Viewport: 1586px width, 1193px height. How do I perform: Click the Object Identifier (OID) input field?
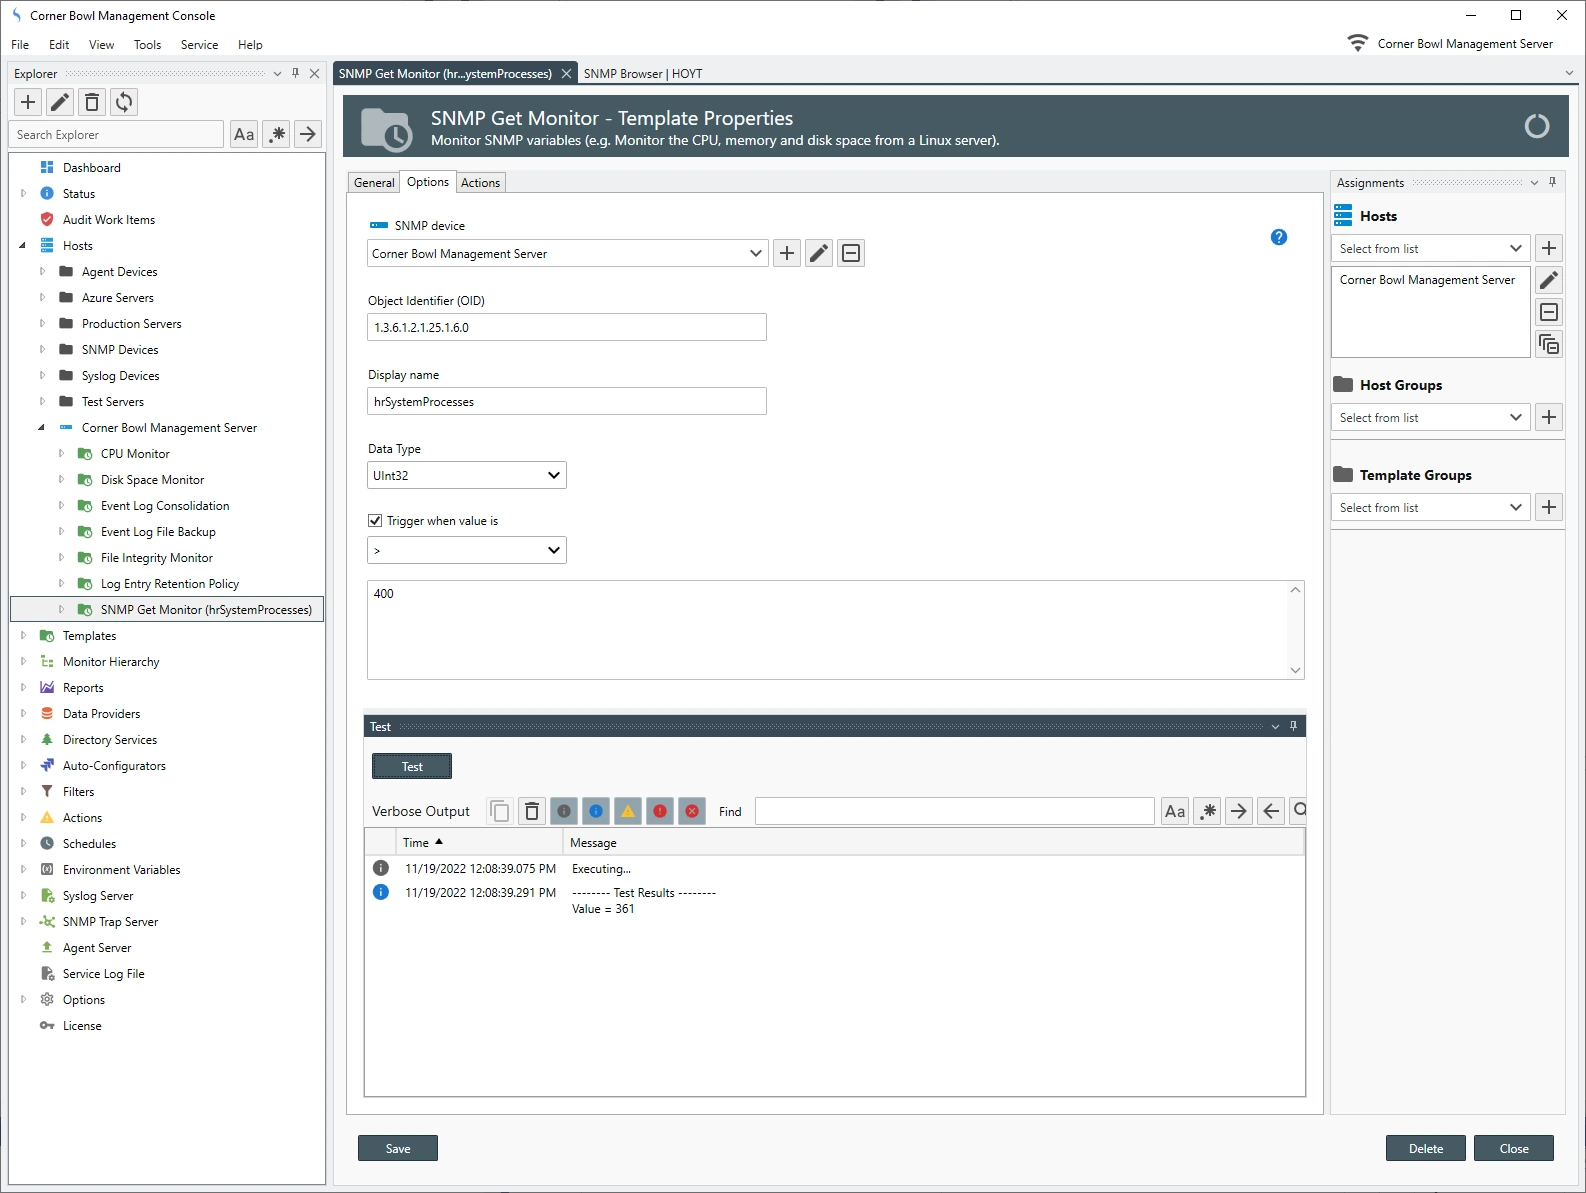[566, 328]
